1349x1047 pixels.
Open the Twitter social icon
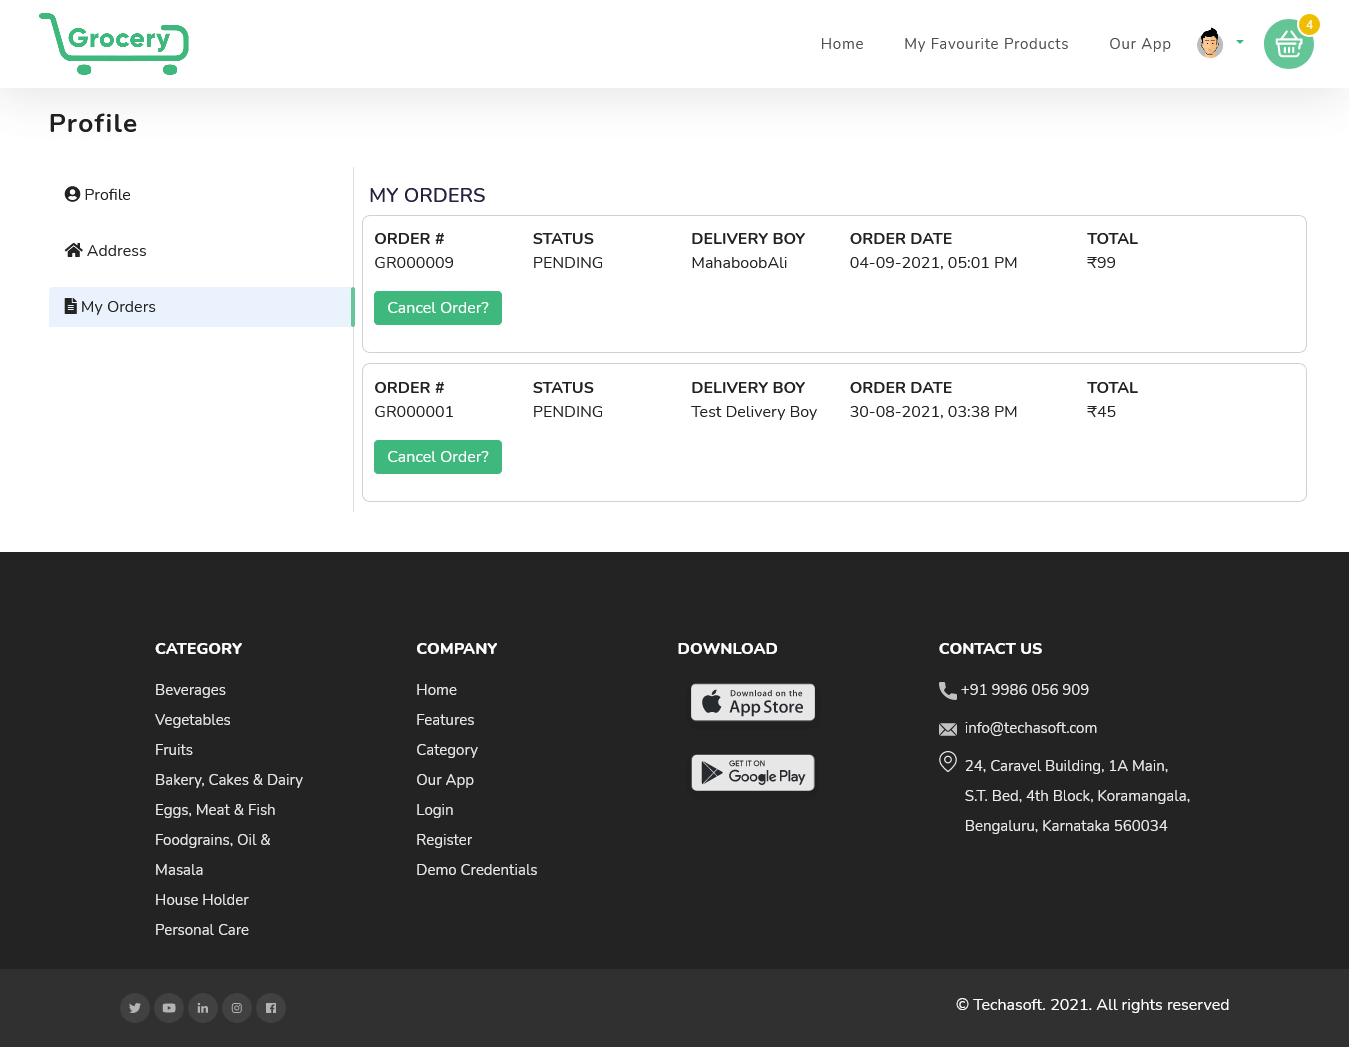[x=135, y=1008]
